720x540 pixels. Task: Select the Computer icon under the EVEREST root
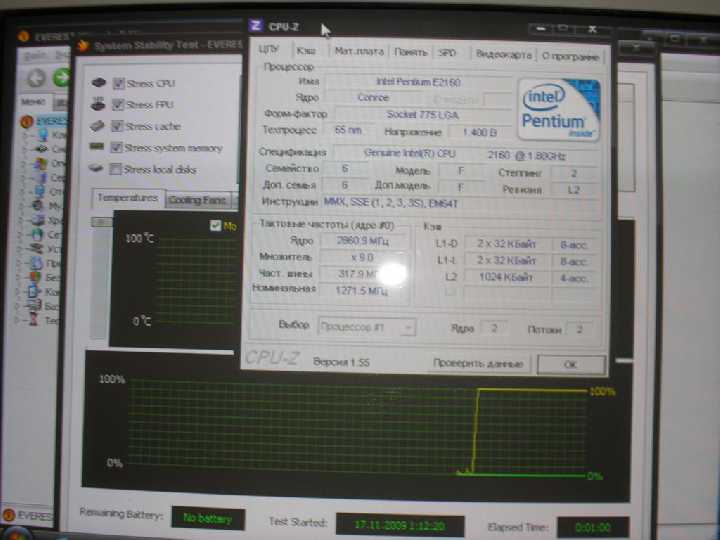(43, 135)
